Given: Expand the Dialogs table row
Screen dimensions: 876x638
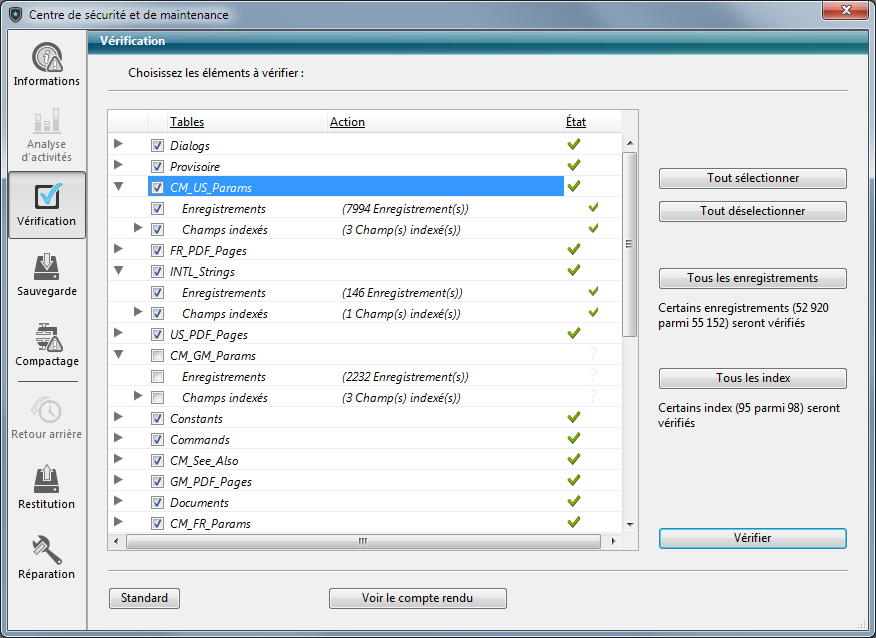Looking at the screenshot, I should pyautogui.click(x=118, y=144).
